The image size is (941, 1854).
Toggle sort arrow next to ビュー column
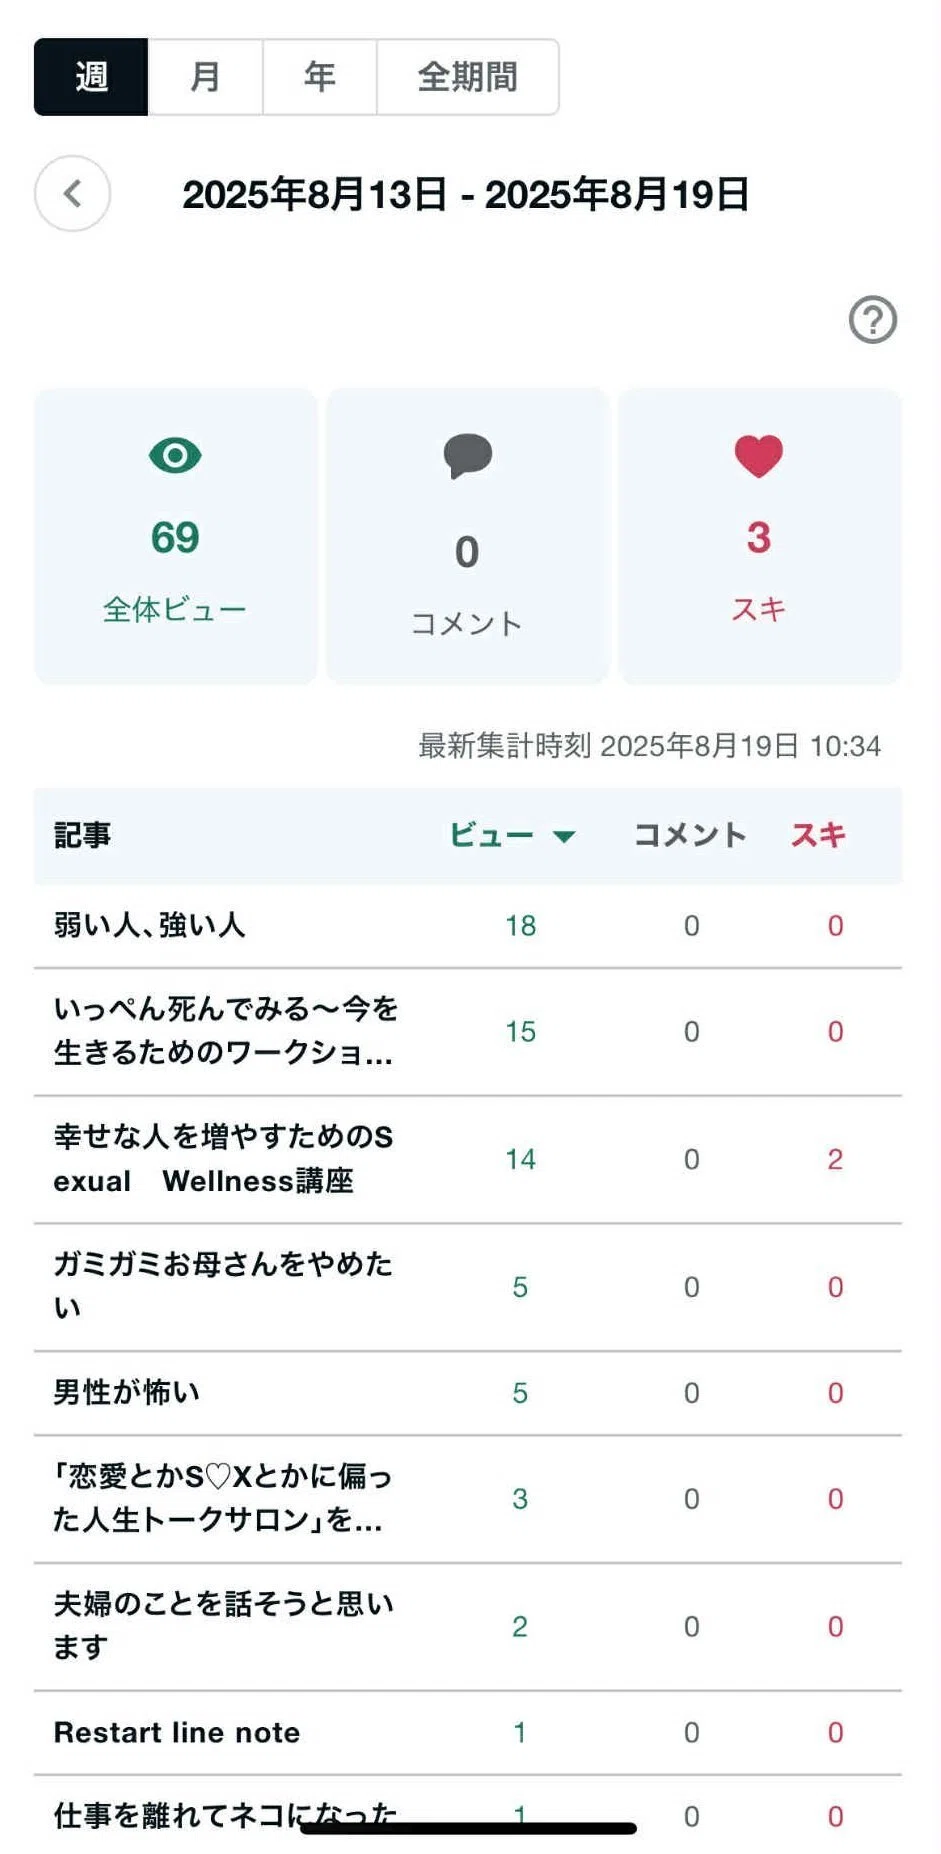[x=564, y=836]
